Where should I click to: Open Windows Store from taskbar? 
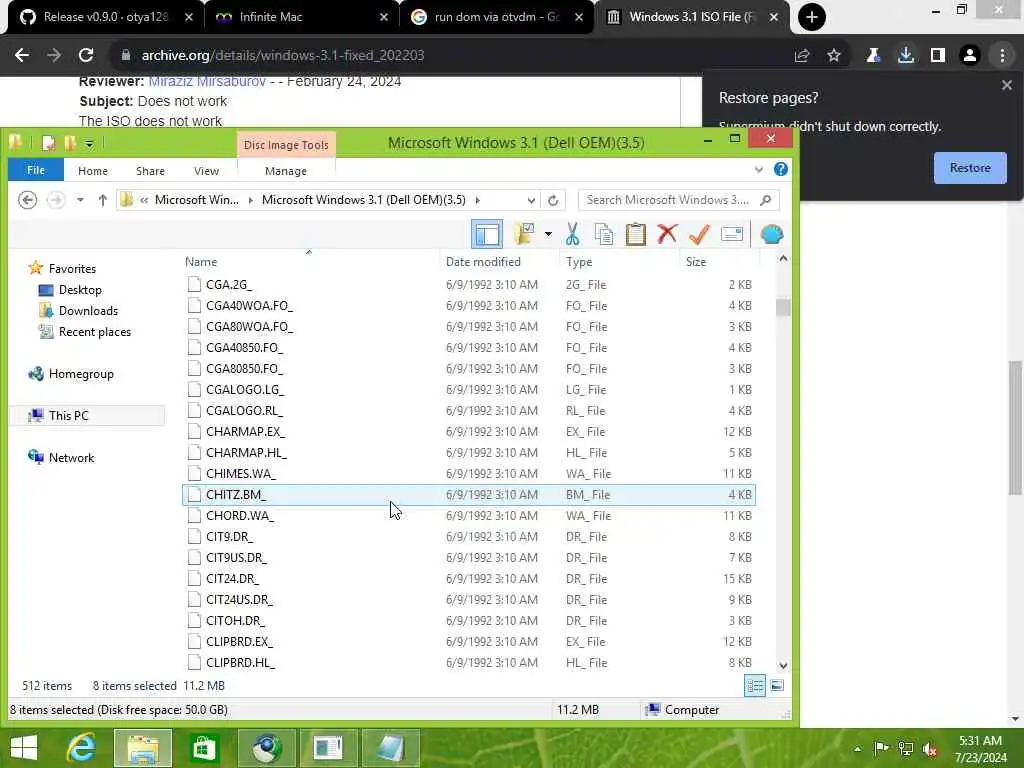pyautogui.click(x=204, y=748)
